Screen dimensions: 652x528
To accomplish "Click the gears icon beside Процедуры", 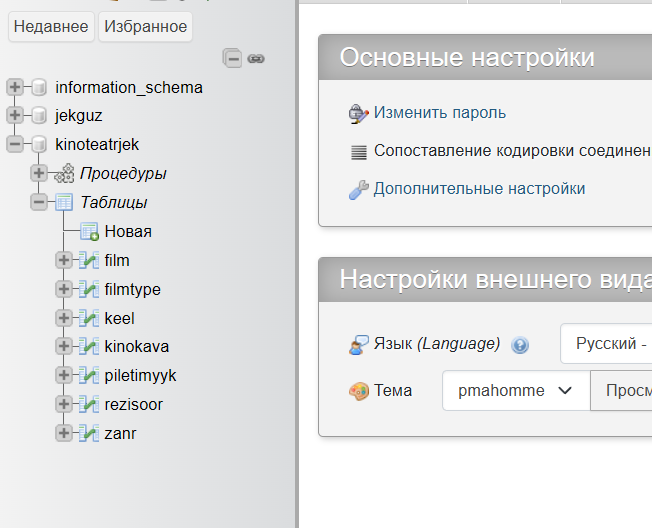I will [x=64, y=173].
